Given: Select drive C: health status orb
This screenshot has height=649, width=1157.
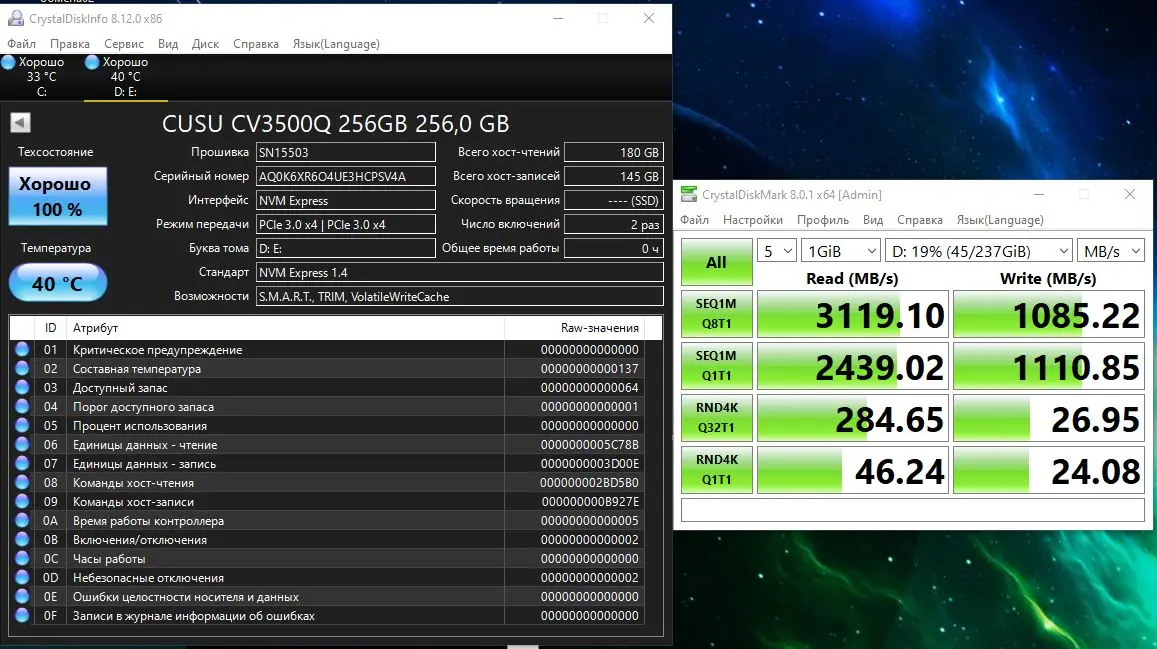Looking at the screenshot, I should tap(9, 63).
